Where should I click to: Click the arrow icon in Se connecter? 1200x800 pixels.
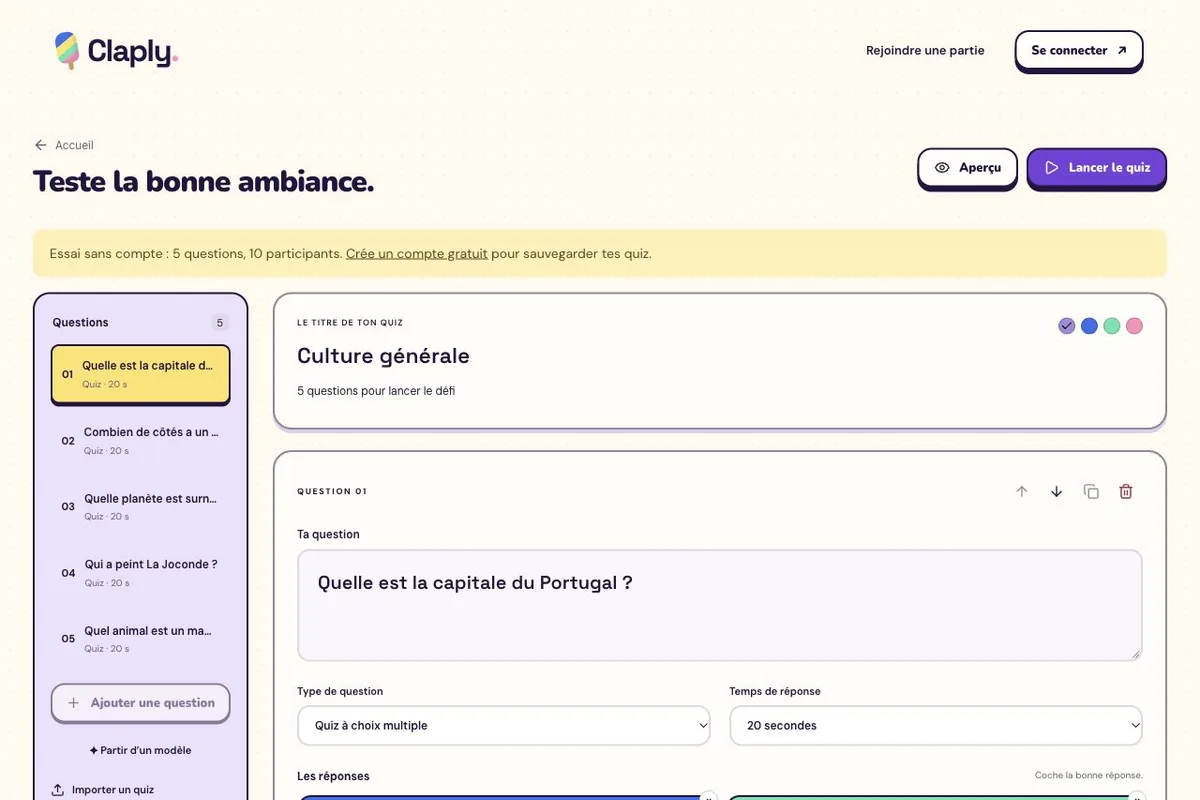click(x=1122, y=50)
